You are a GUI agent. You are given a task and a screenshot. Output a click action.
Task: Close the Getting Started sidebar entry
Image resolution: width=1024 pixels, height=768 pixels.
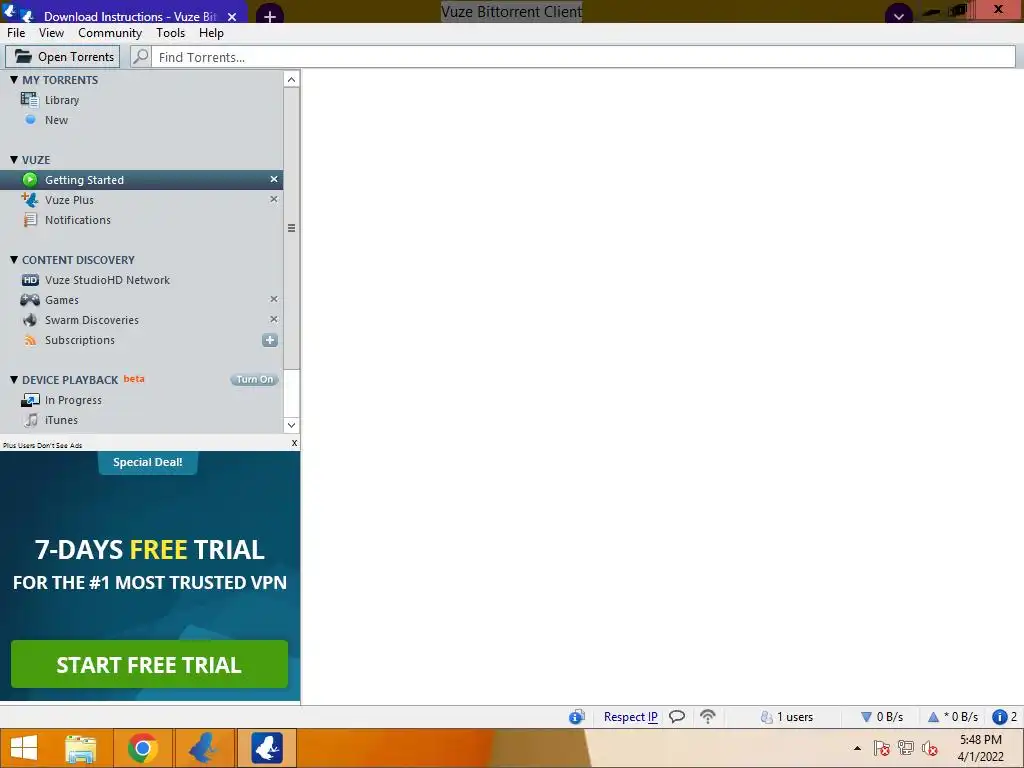(x=274, y=179)
